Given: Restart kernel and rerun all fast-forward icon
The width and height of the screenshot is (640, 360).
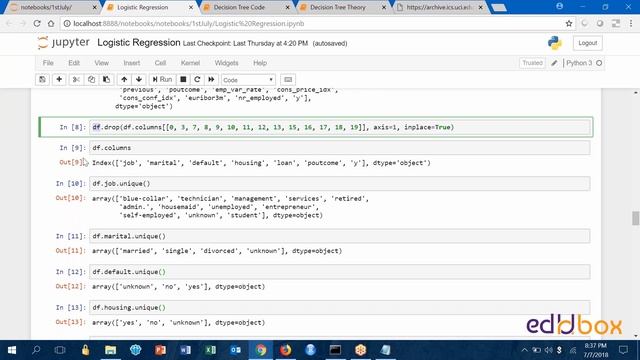Looking at the screenshot, I should (211, 80).
